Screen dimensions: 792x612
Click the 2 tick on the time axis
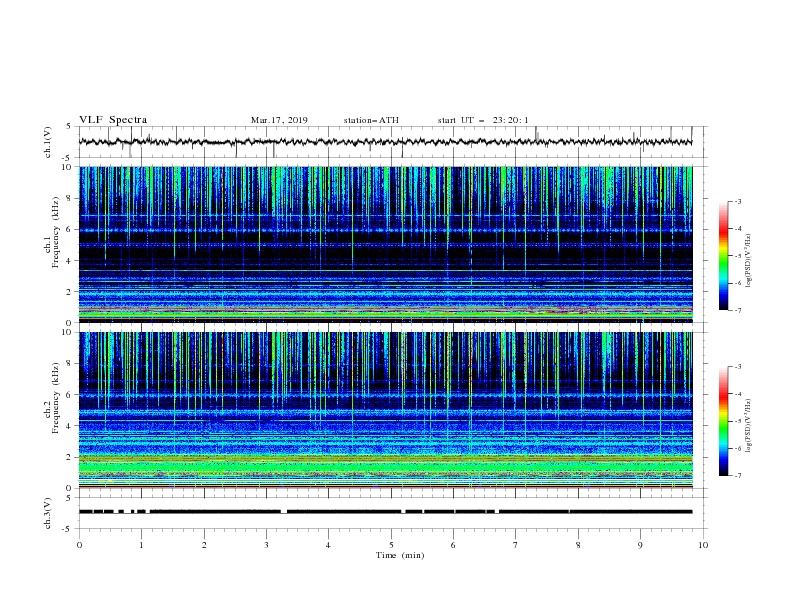click(204, 545)
